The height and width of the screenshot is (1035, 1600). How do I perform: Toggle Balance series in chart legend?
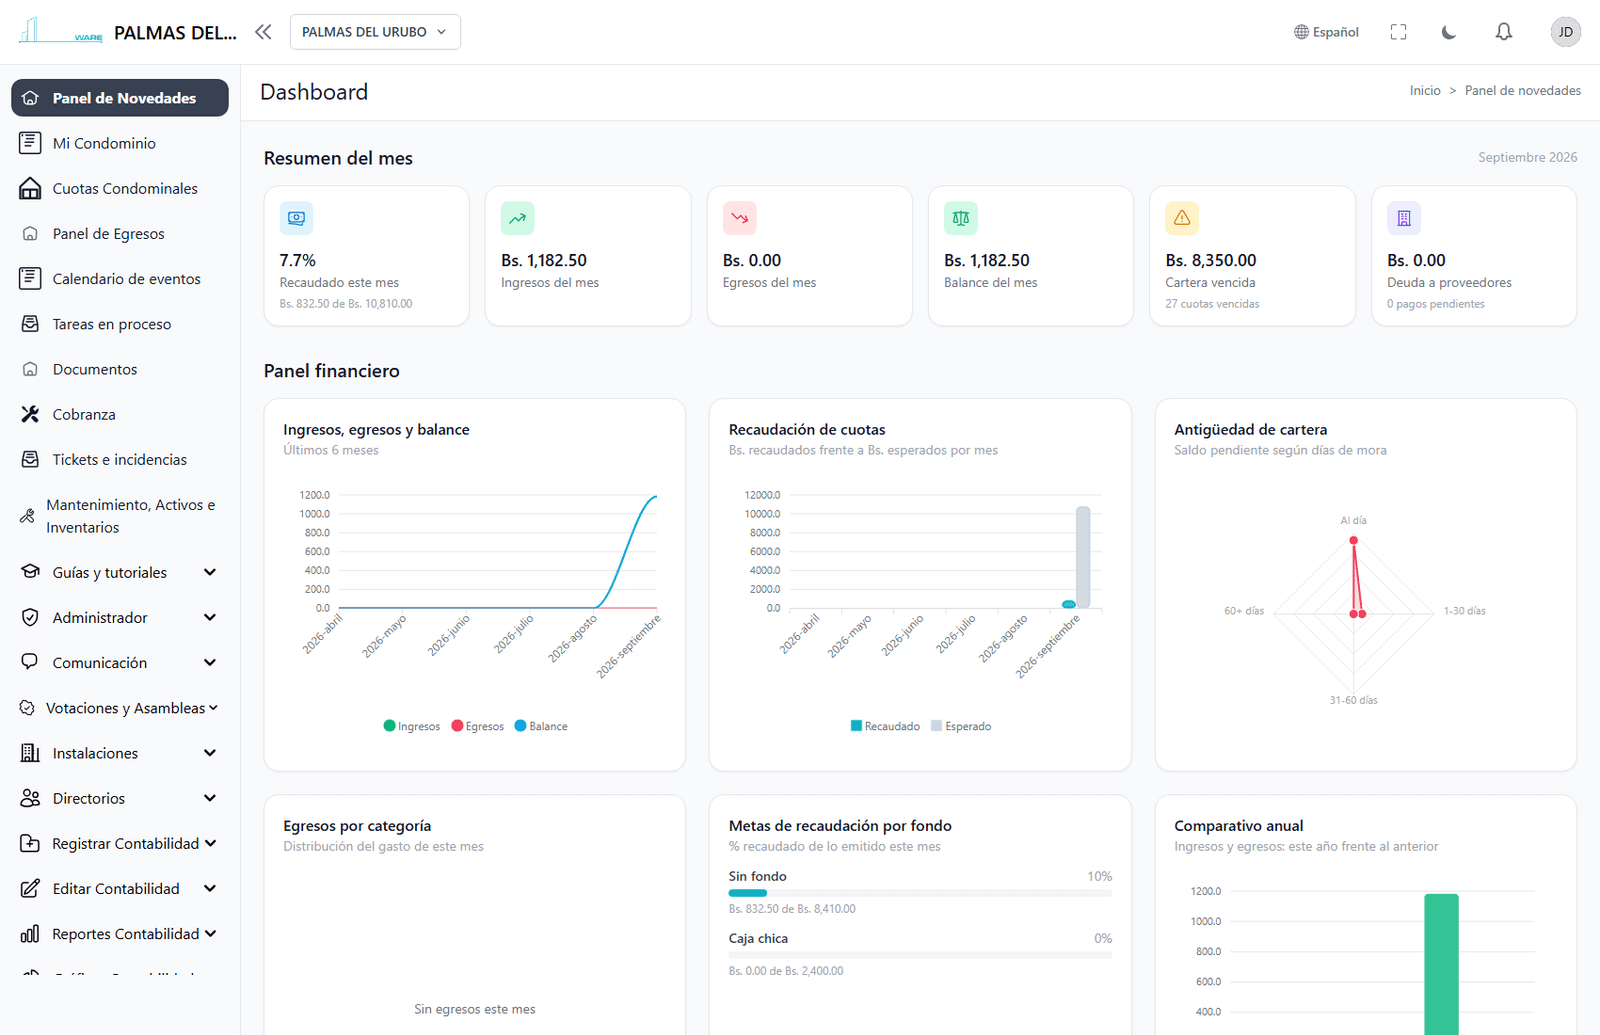point(541,726)
